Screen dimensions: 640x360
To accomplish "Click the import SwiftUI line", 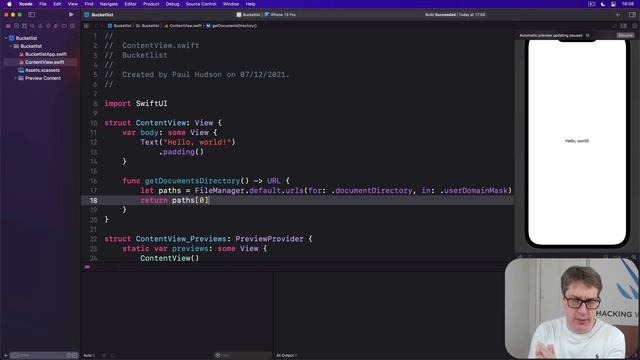I will click(136, 104).
